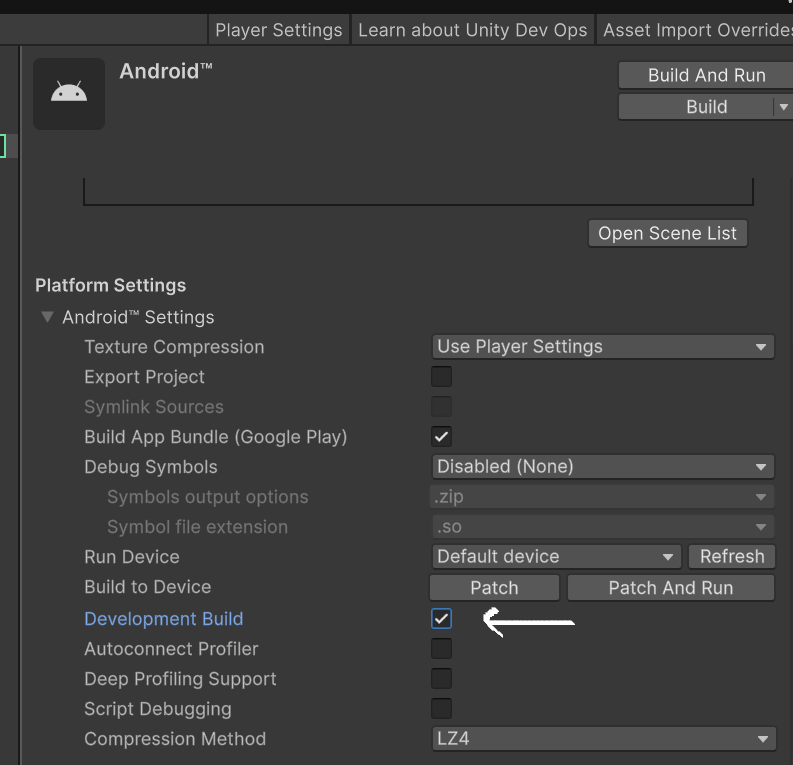Uncheck Build App Bundle (Google Play)

(441, 436)
